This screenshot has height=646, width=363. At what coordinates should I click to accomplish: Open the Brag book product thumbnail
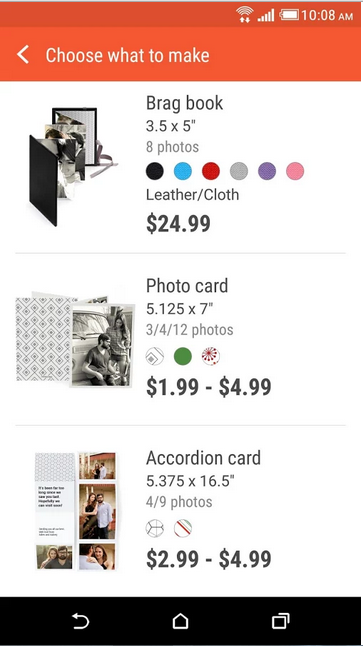(73, 166)
